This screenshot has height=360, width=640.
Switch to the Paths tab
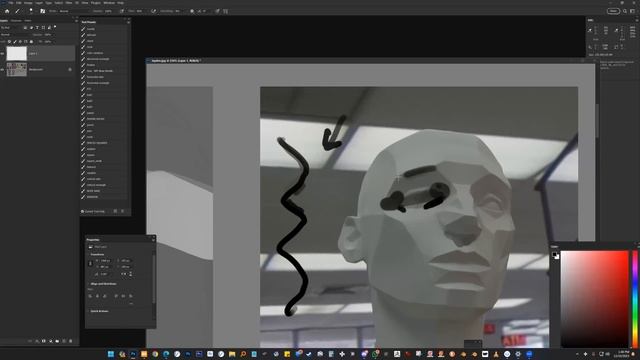point(28,20)
